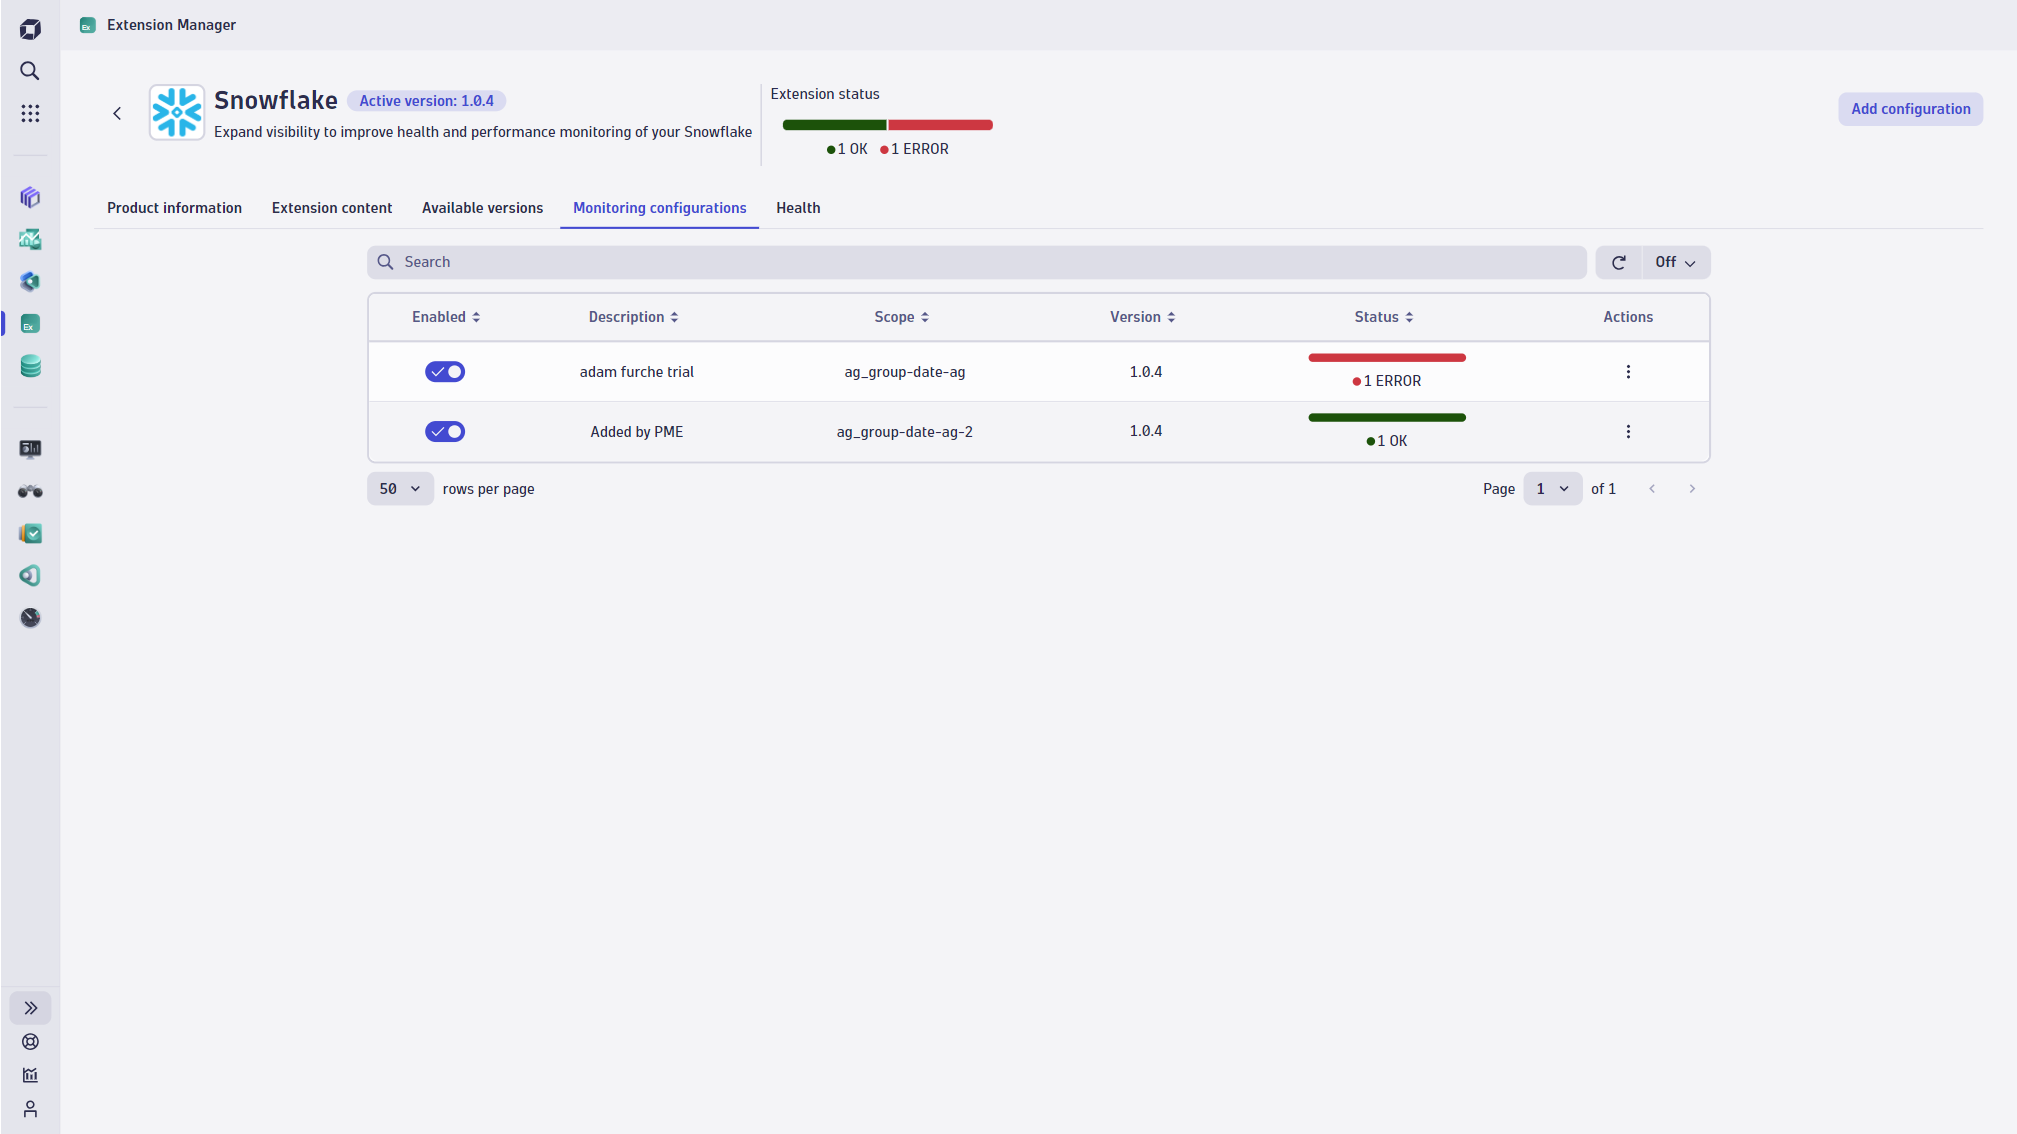This screenshot has width=2017, height=1134.
Task: Click the back arrow next to Snowflake
Action: click(117, 113)
